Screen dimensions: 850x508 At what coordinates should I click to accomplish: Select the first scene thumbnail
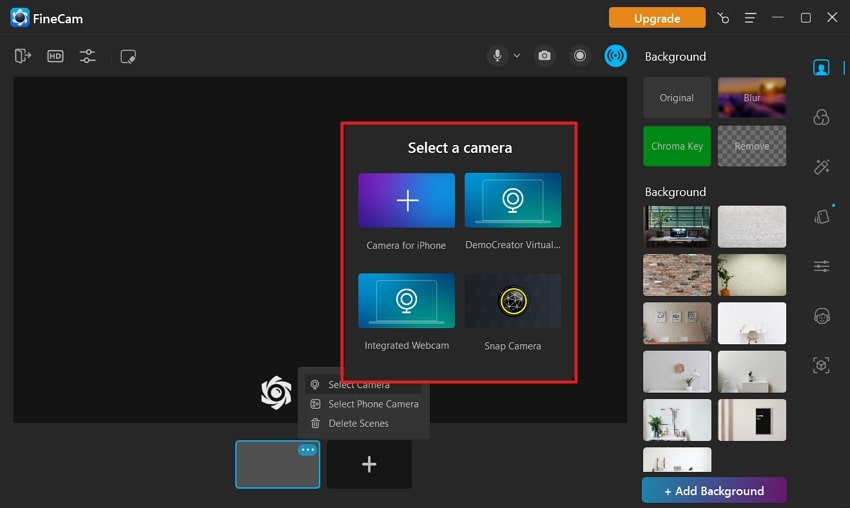(x=278, y=465)
